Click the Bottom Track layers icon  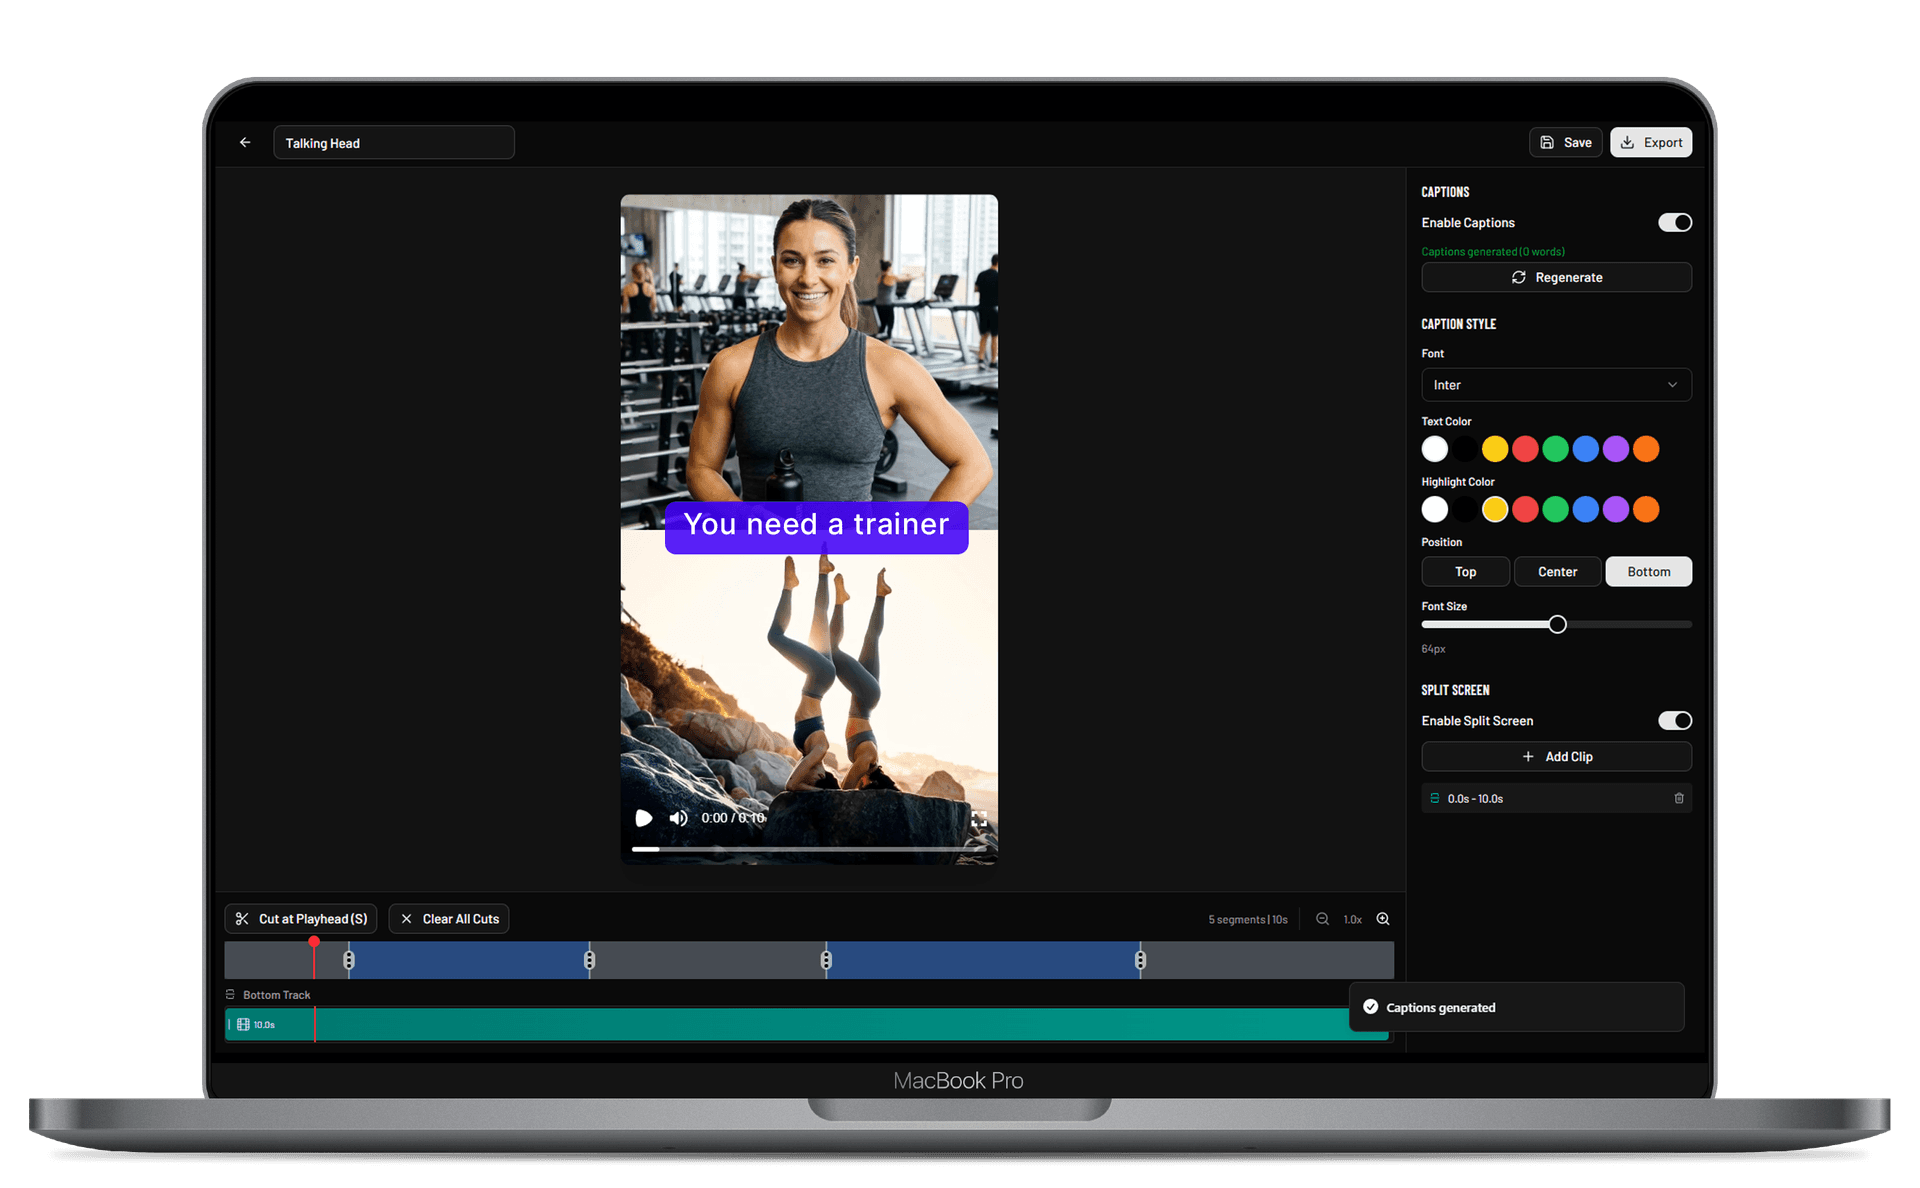(x=231, y=994)
